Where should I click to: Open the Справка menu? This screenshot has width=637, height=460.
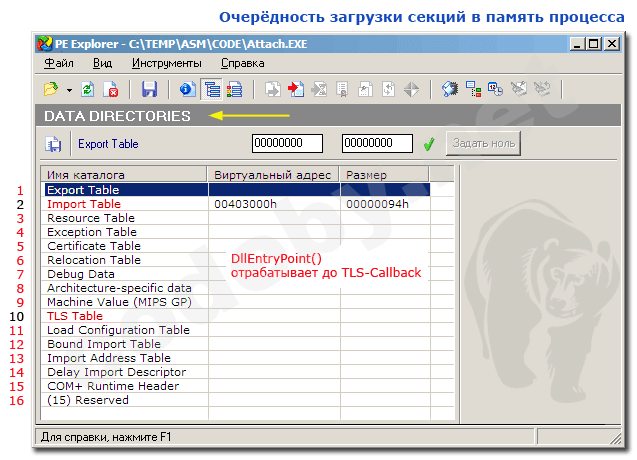pos(242,63)
